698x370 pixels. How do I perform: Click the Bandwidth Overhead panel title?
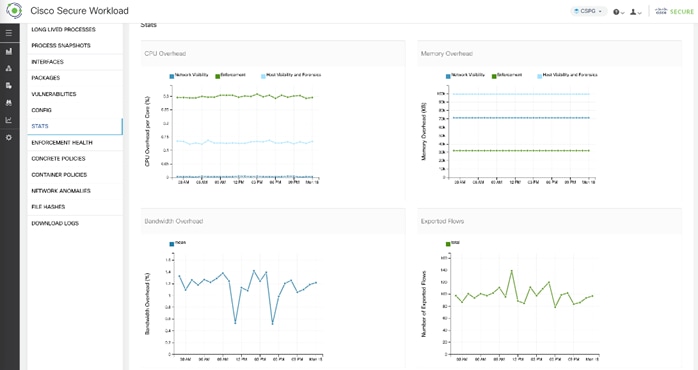tap(174, 221)
